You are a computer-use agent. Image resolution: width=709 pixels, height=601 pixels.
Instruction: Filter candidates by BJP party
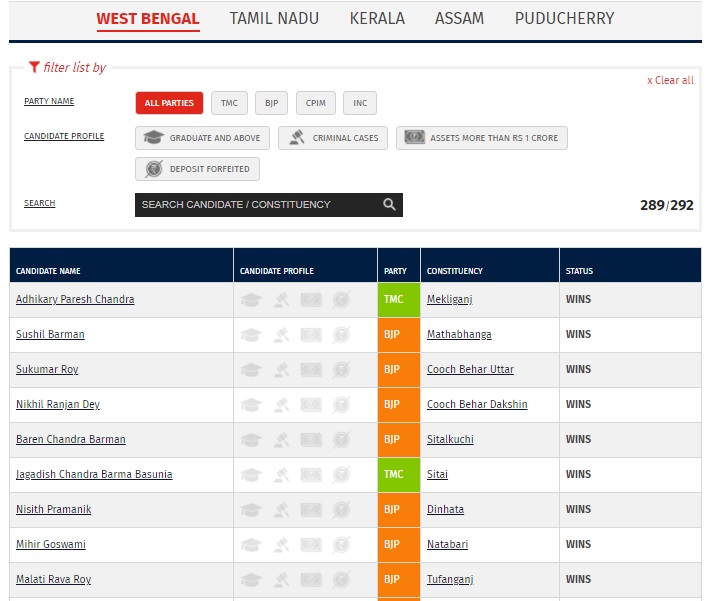[271, 103]
